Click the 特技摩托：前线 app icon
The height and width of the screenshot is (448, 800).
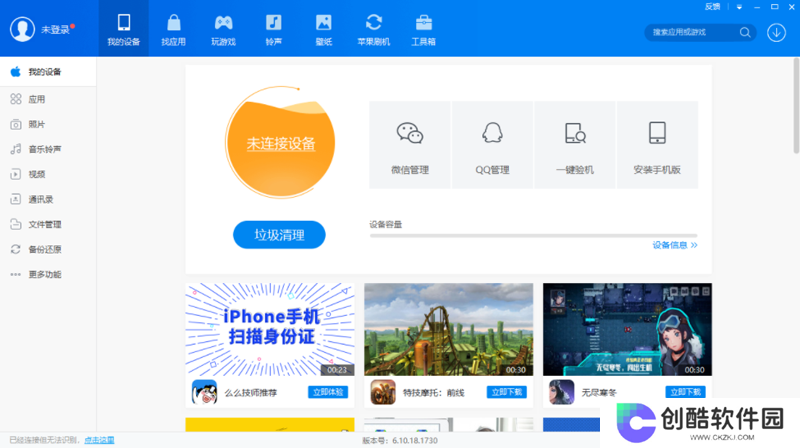pyautogui.click(x=383, y=392)
